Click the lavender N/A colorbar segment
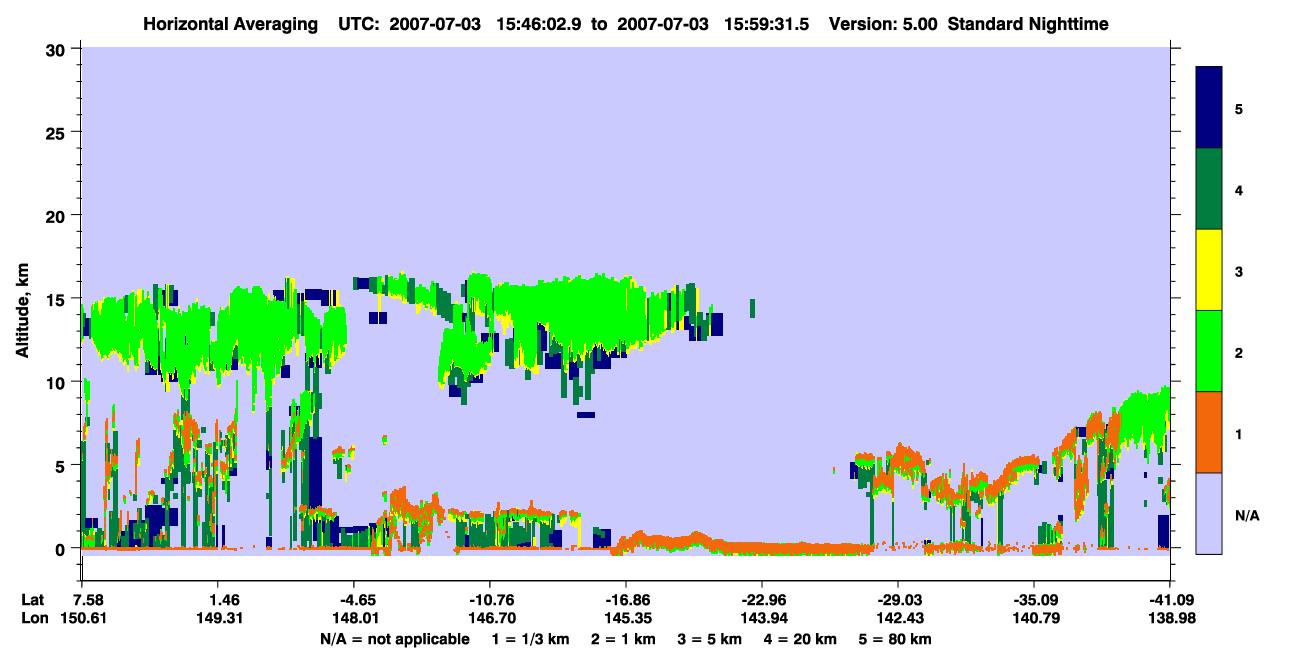The image size is (1300, 667). [1209, 513]
